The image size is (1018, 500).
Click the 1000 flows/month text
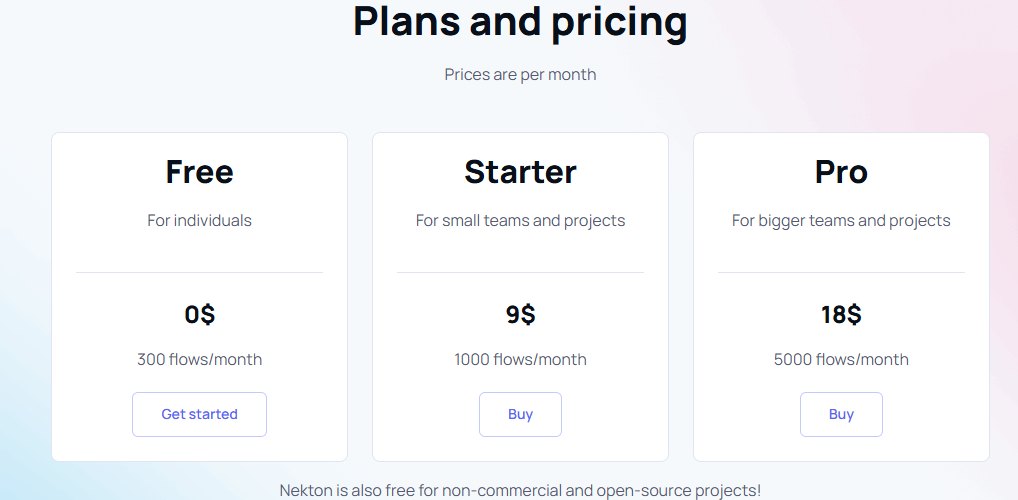click(520, 359)
